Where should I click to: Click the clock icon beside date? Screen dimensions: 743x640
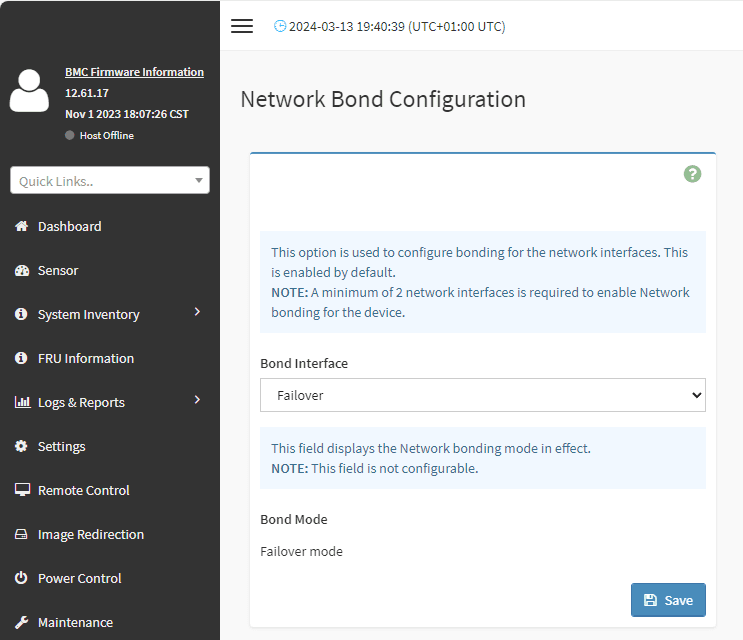tap(280, 26)
